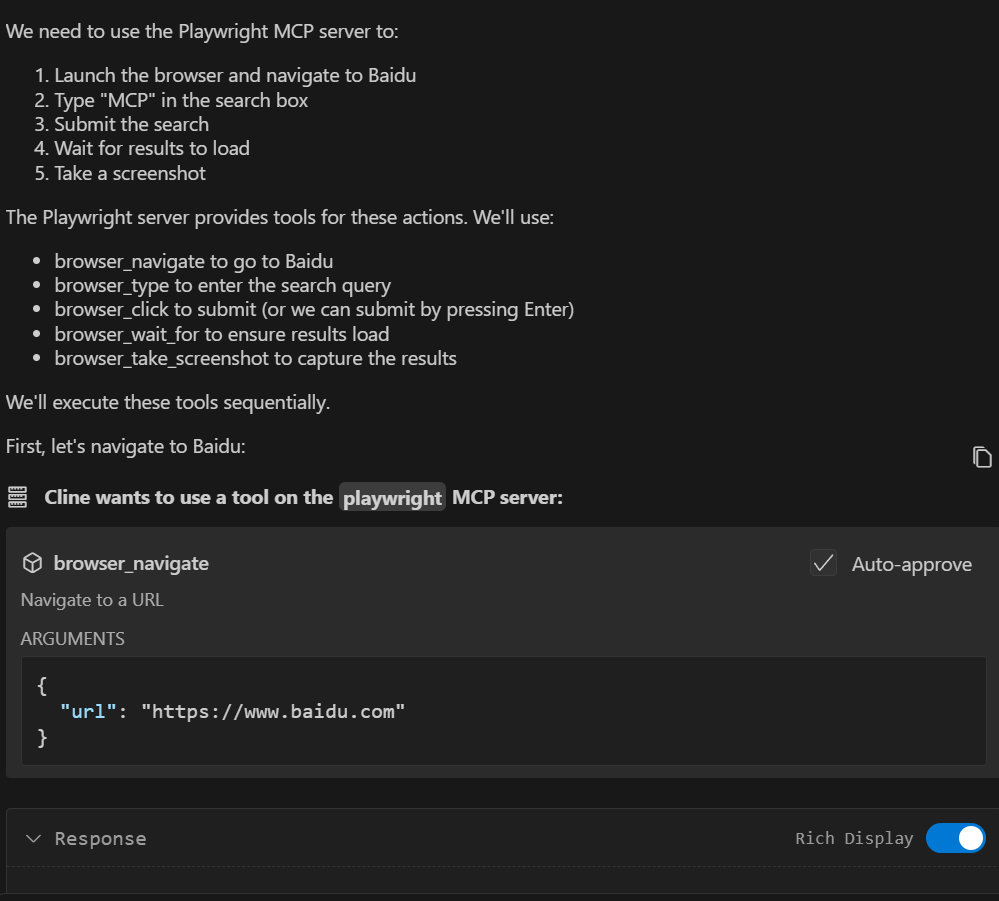Click the checkmark icon in the Auto-approve box
Screen dimensions: 999x901
tap(823, 562)
